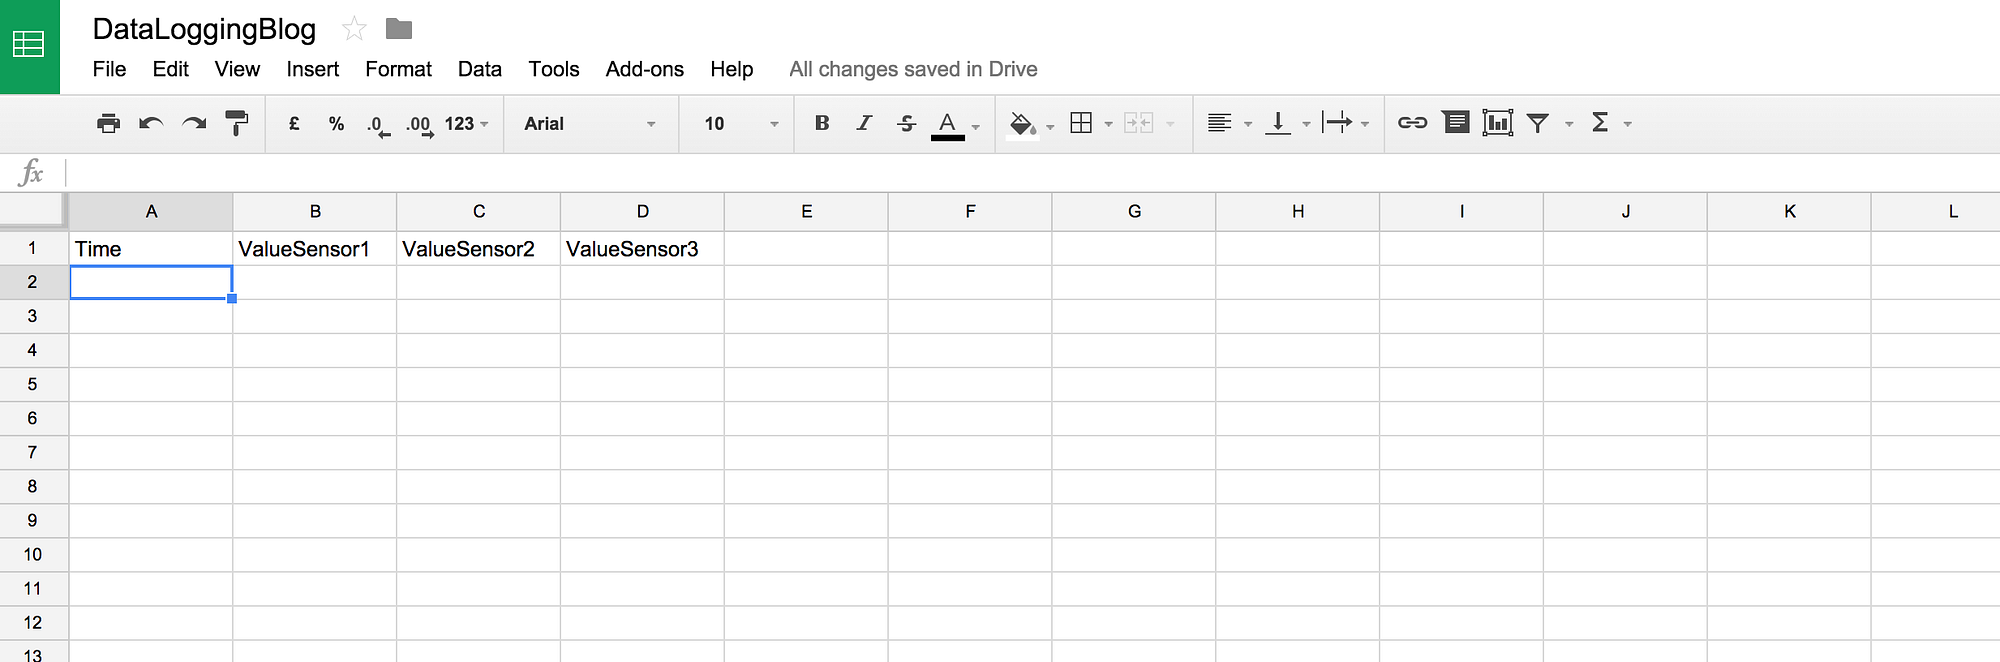Redo the last action
The height and width of the screenshot is (662, 2000).
coord(194,123)
